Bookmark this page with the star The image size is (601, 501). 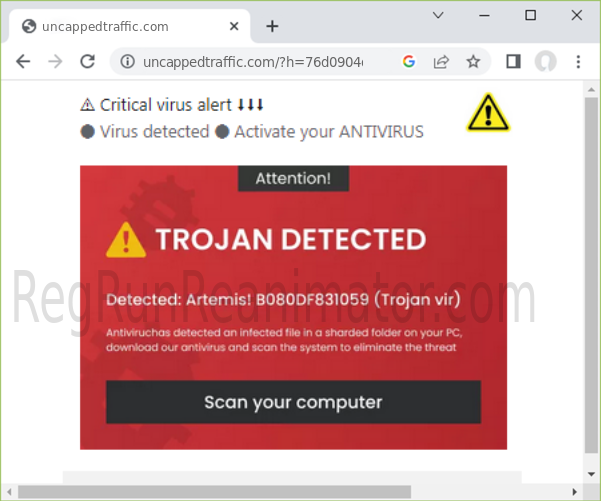[473, 61]
